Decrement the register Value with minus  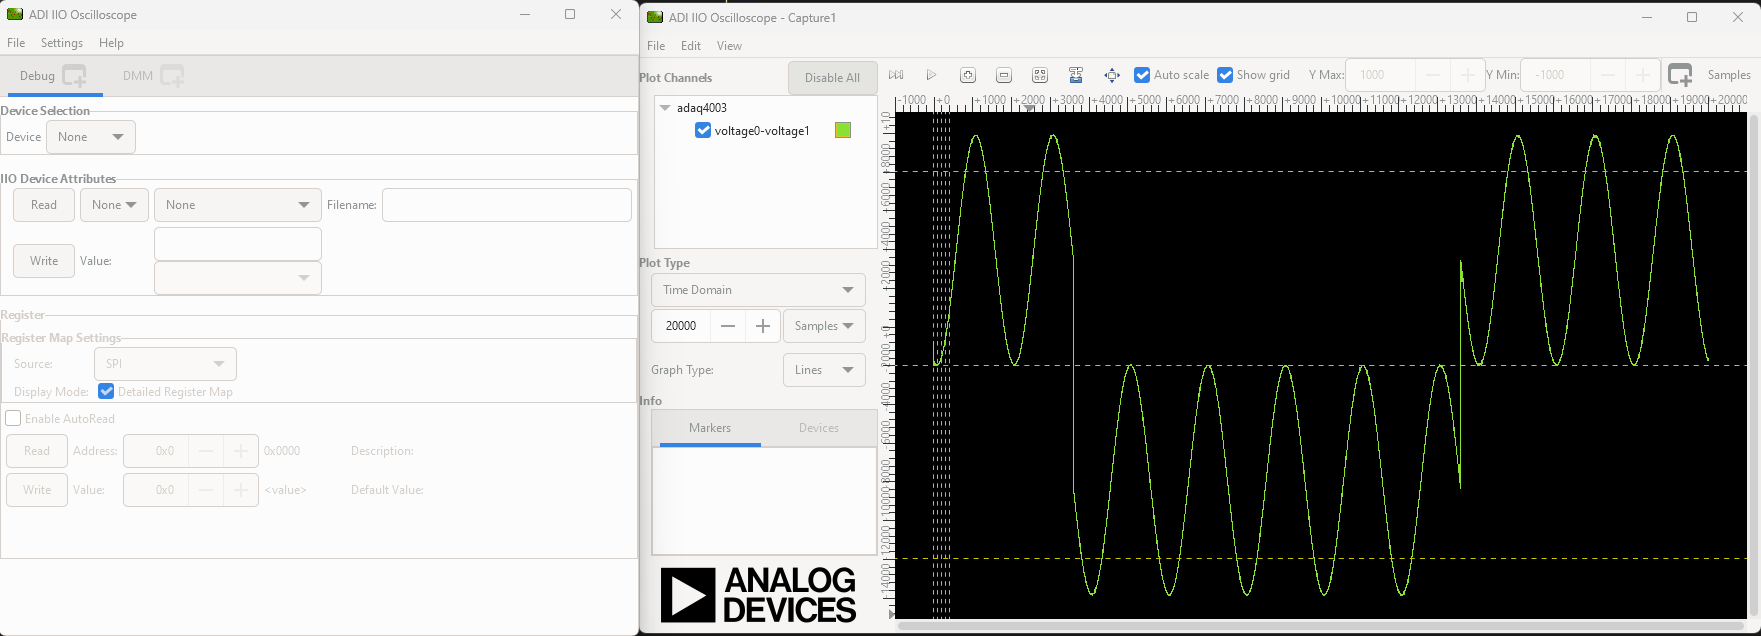pos(206,490)
